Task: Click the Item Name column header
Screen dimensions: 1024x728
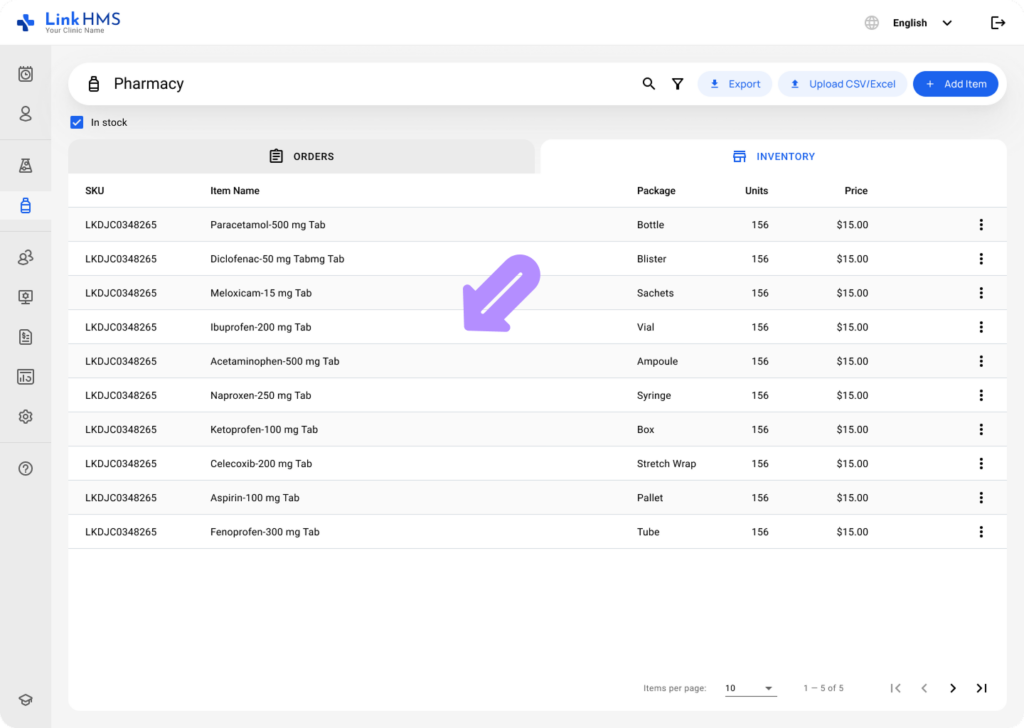Action: (234, 191)
